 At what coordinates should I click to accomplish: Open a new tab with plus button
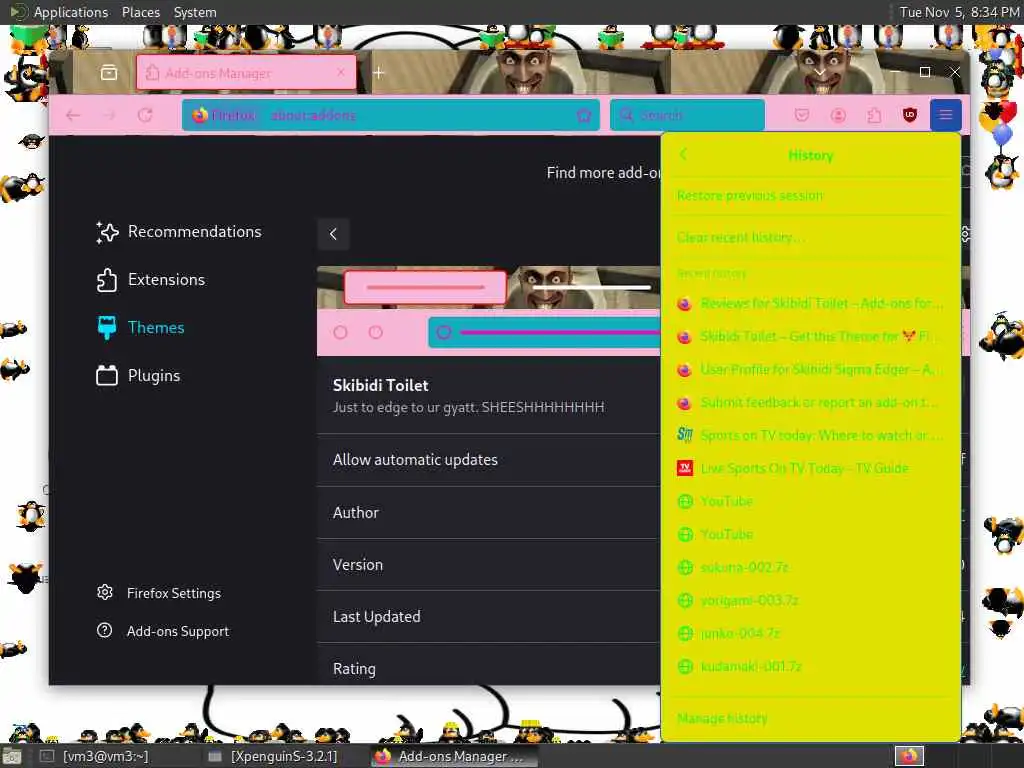tap(378, 72)
